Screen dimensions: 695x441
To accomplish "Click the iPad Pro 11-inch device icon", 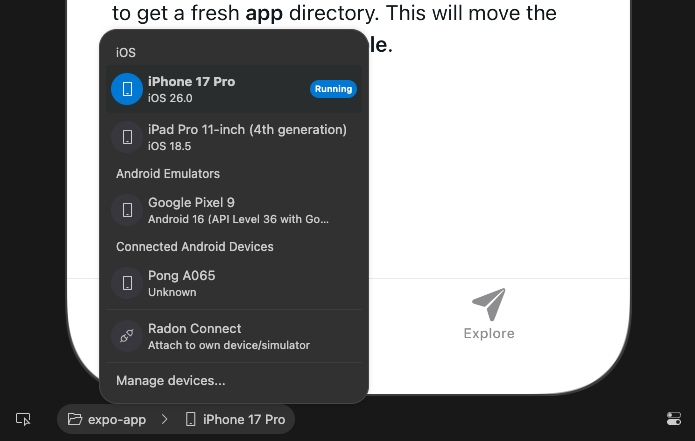I will pyautogui.click(x=127, y=137).
